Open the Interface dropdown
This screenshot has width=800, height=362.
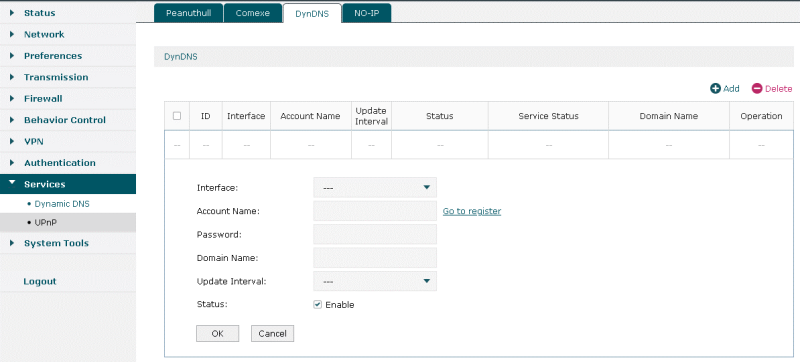tap(375, 188)
